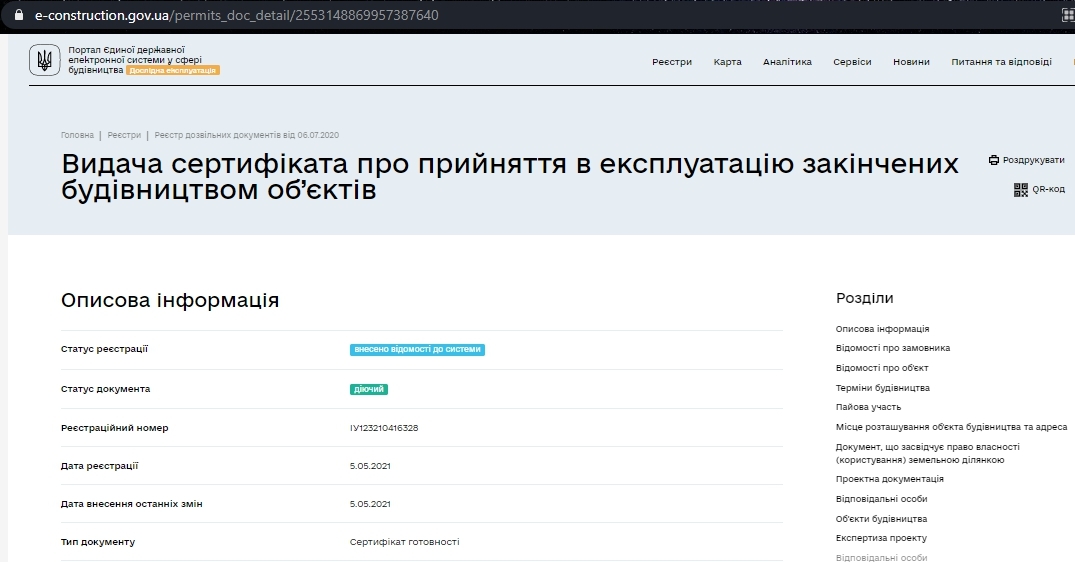This screenshot has width=1075, height=562.
Task: Open the Аналітика menu item
Action: (x=787, y=62)
